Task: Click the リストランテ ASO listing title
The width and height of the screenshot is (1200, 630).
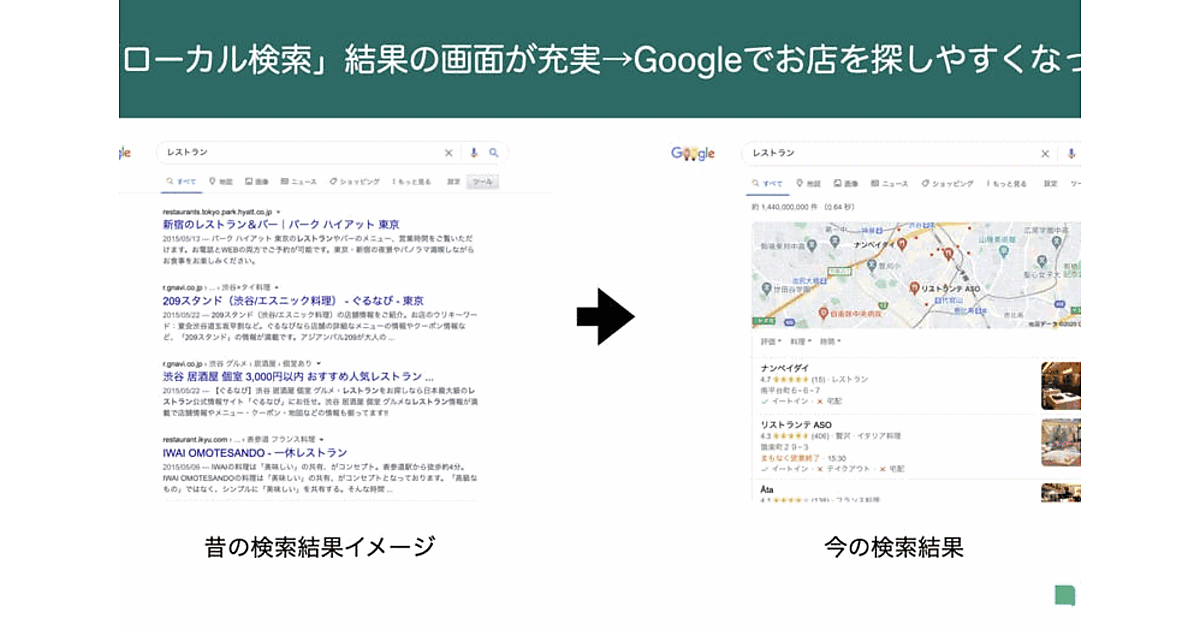Action: (x=796, y=425)
